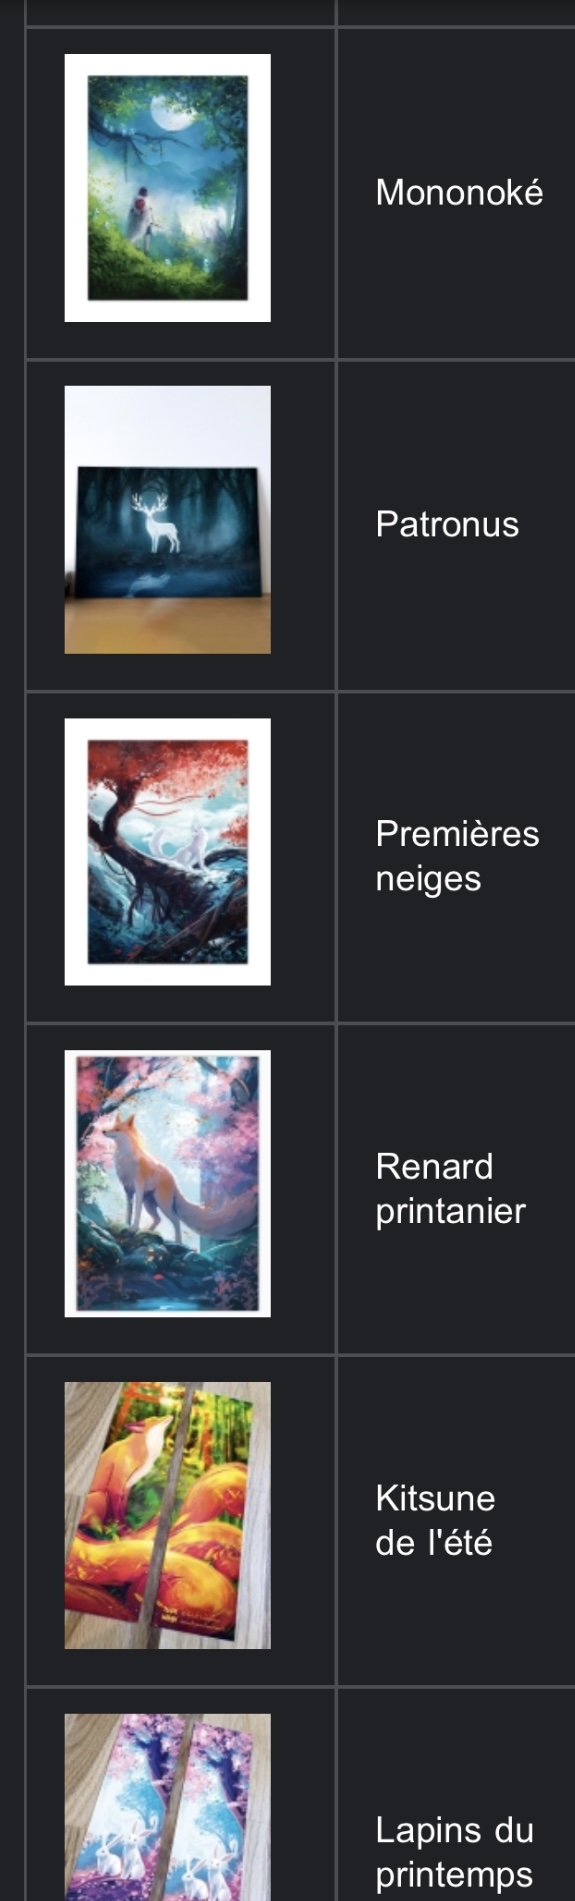The width and height of the screenshot is (575, 1901).
Task: Click the glowing white stag in Patronus
Action: click(157, 520)
